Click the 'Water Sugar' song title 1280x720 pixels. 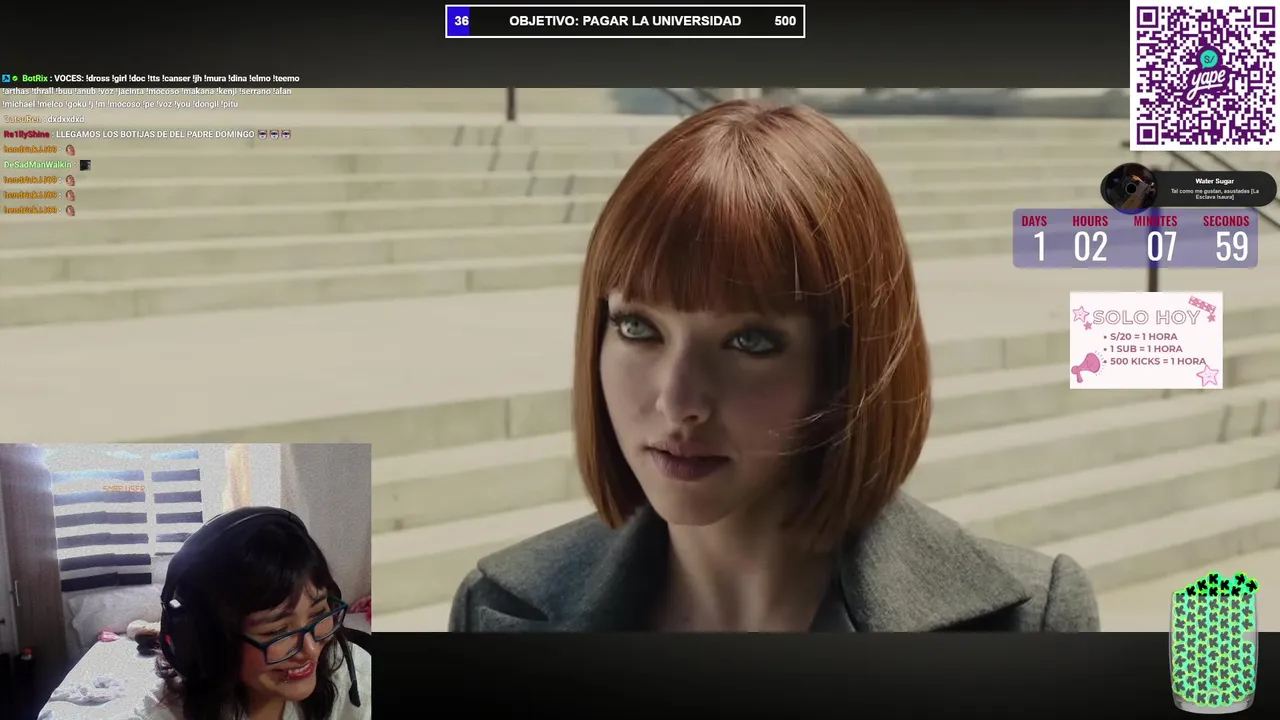pyautogui.click(x=1214, y=181)
